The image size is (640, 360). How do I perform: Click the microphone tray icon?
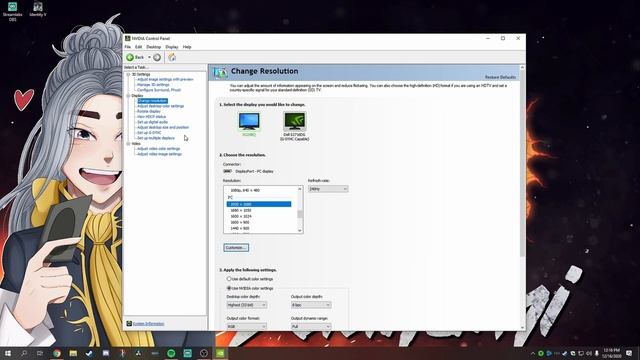pos(596,353)
